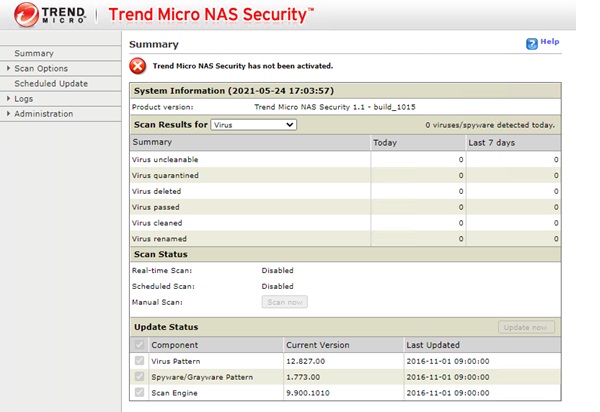
Task: Select Scan Engine version 9.900.1010
Action: [308, 393]
